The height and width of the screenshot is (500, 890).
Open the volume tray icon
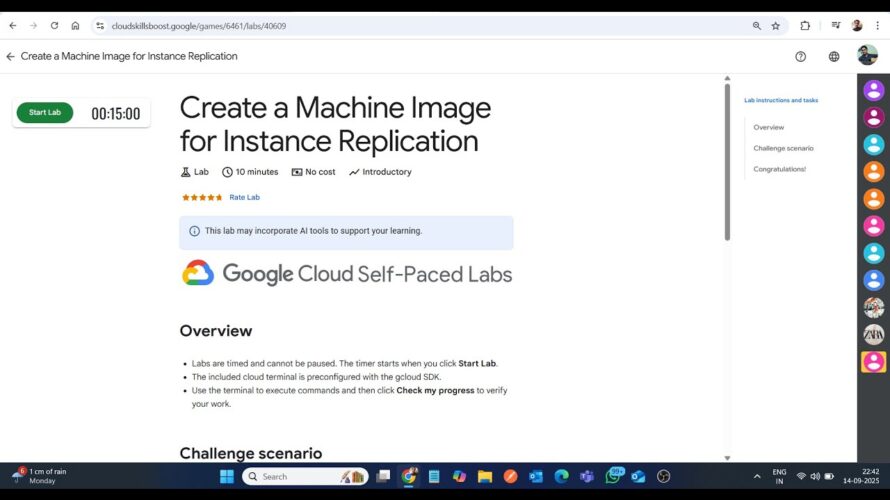pos(815,477)
